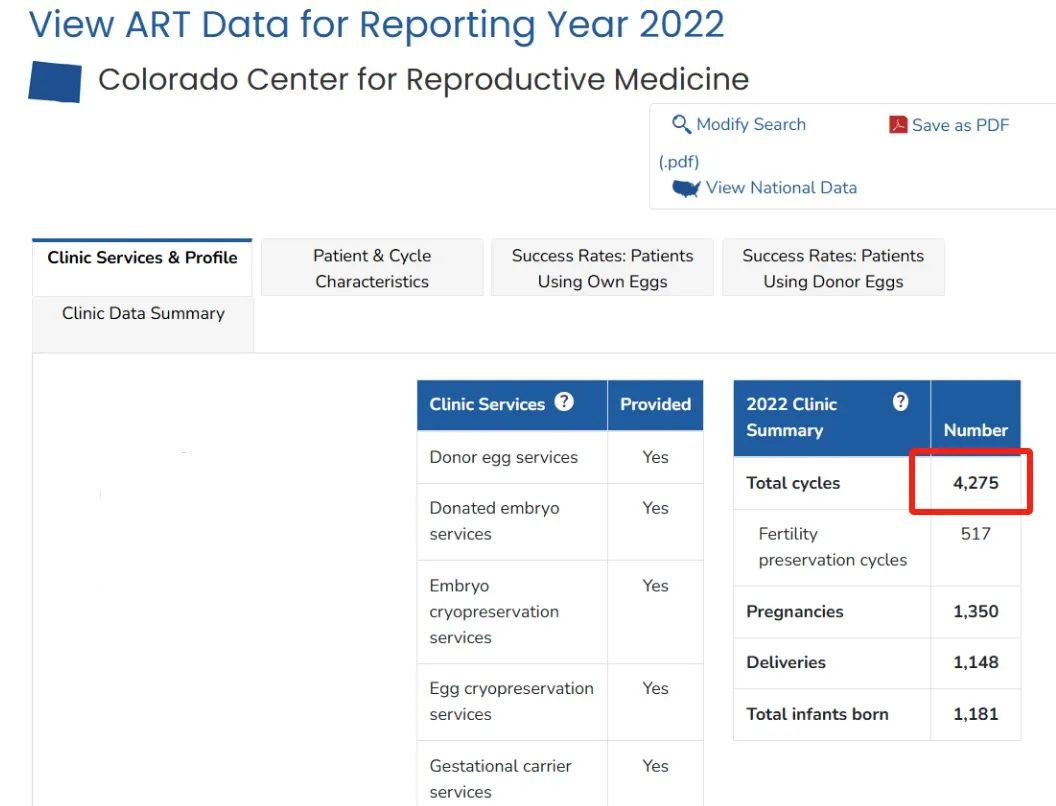Select Clinic Services & Profile tab

[x=142, y=267]
